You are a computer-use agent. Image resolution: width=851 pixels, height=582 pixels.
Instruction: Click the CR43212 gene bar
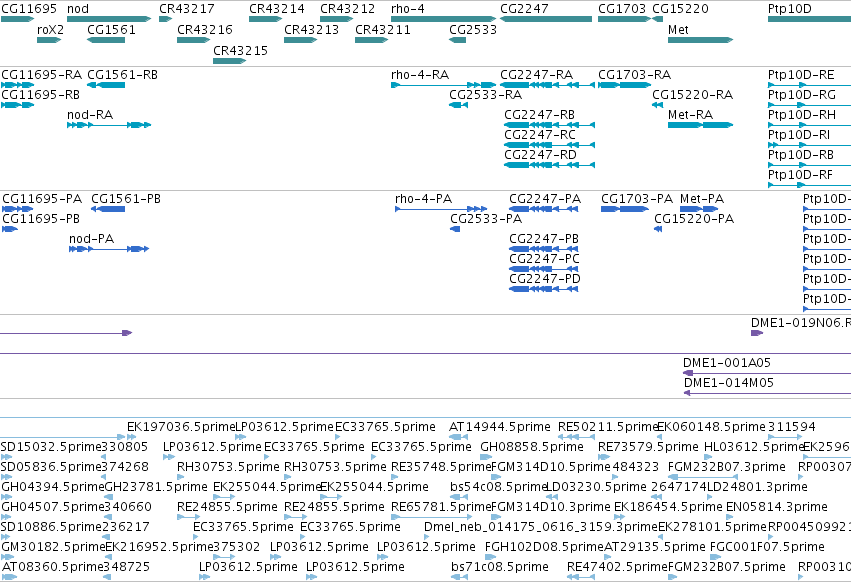[x=336, y=19]
